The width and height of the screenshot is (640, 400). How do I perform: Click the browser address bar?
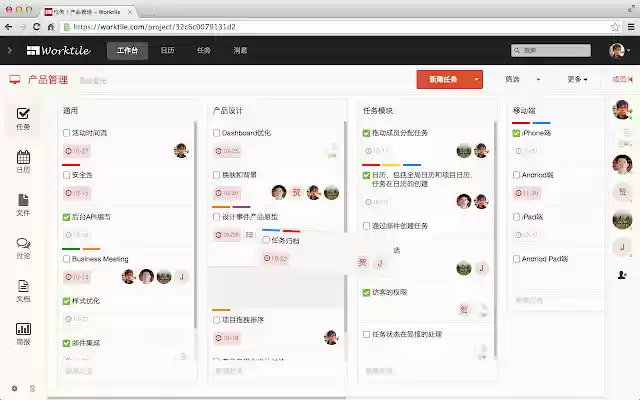342,27
